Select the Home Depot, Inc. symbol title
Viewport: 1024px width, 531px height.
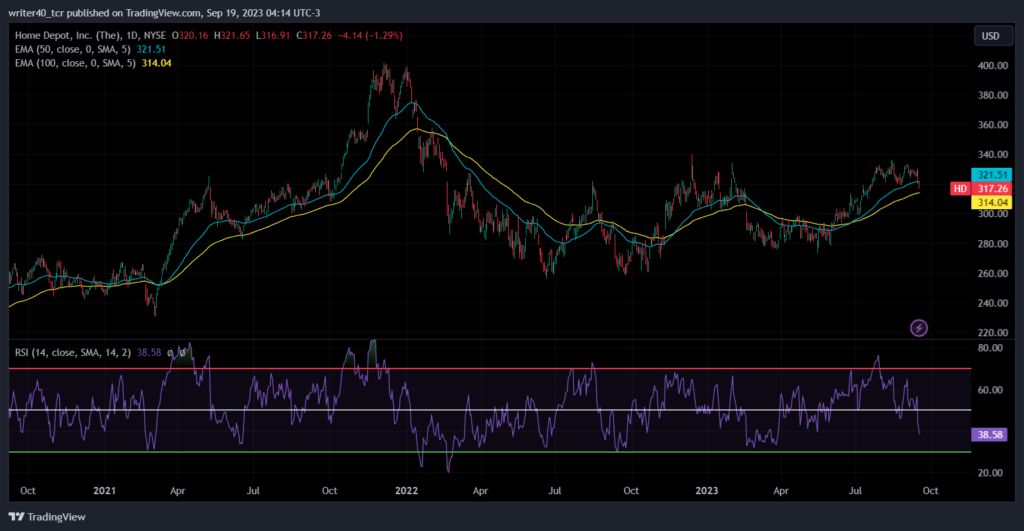pyautogui.click(x=90, y=35)
